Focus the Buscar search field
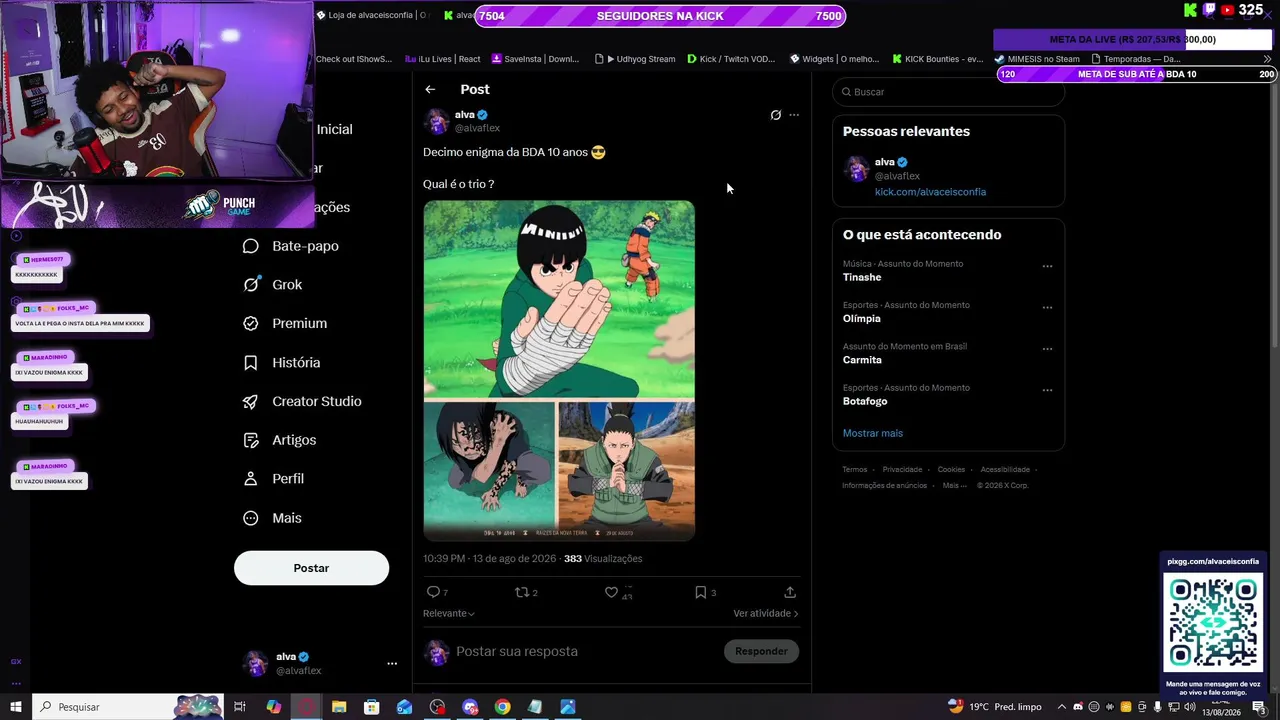1280x720 pixels. click(x=948, y=92)
